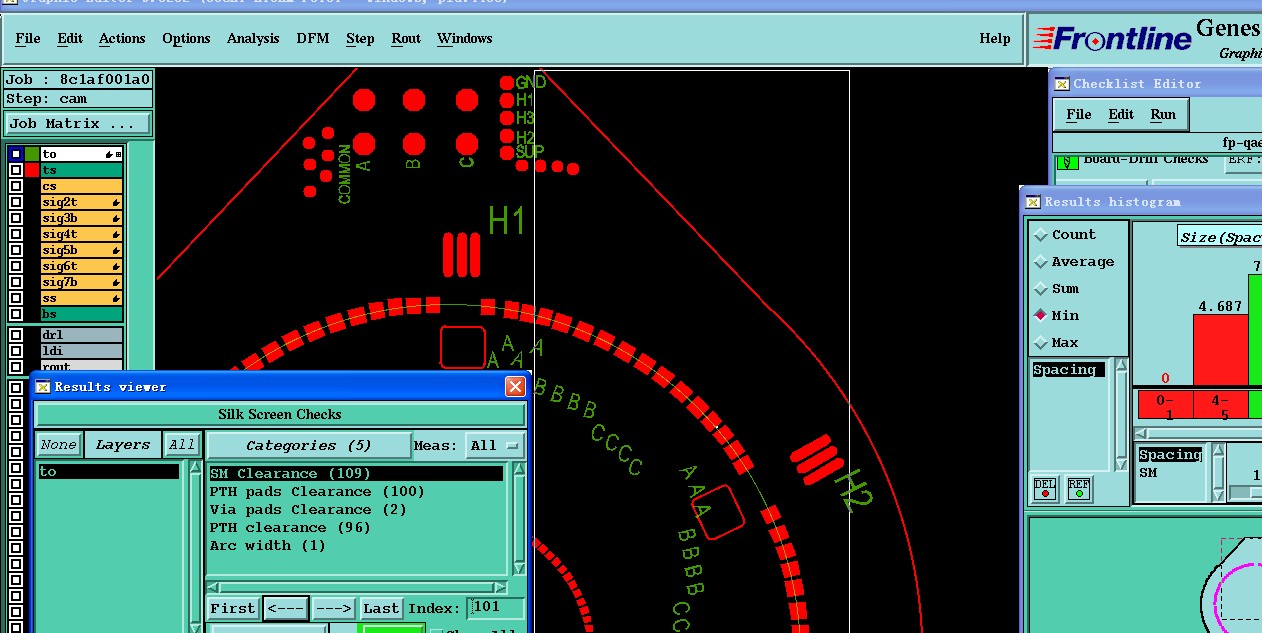Screen dimensions: 1262x633
Task: Click the None button in Results viewer
Action: 58,445
